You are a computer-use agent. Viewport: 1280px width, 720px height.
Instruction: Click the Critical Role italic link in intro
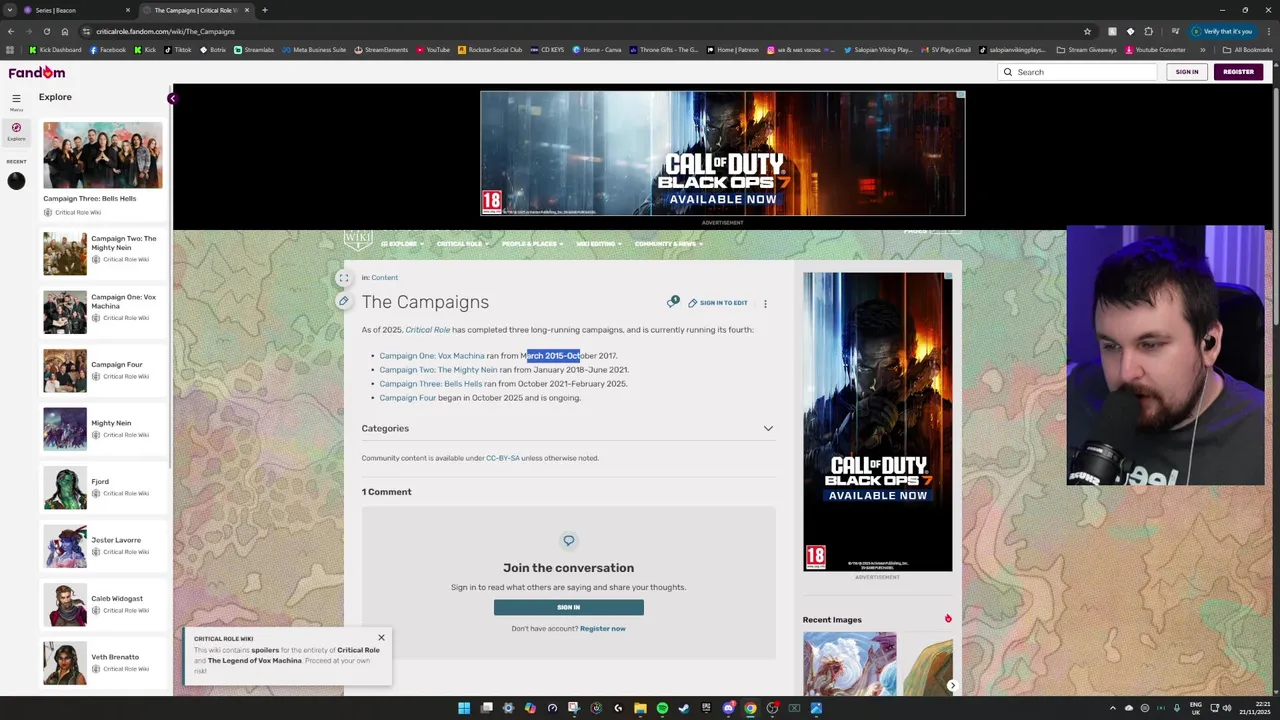pyautogui.click(x=427, y=330)
